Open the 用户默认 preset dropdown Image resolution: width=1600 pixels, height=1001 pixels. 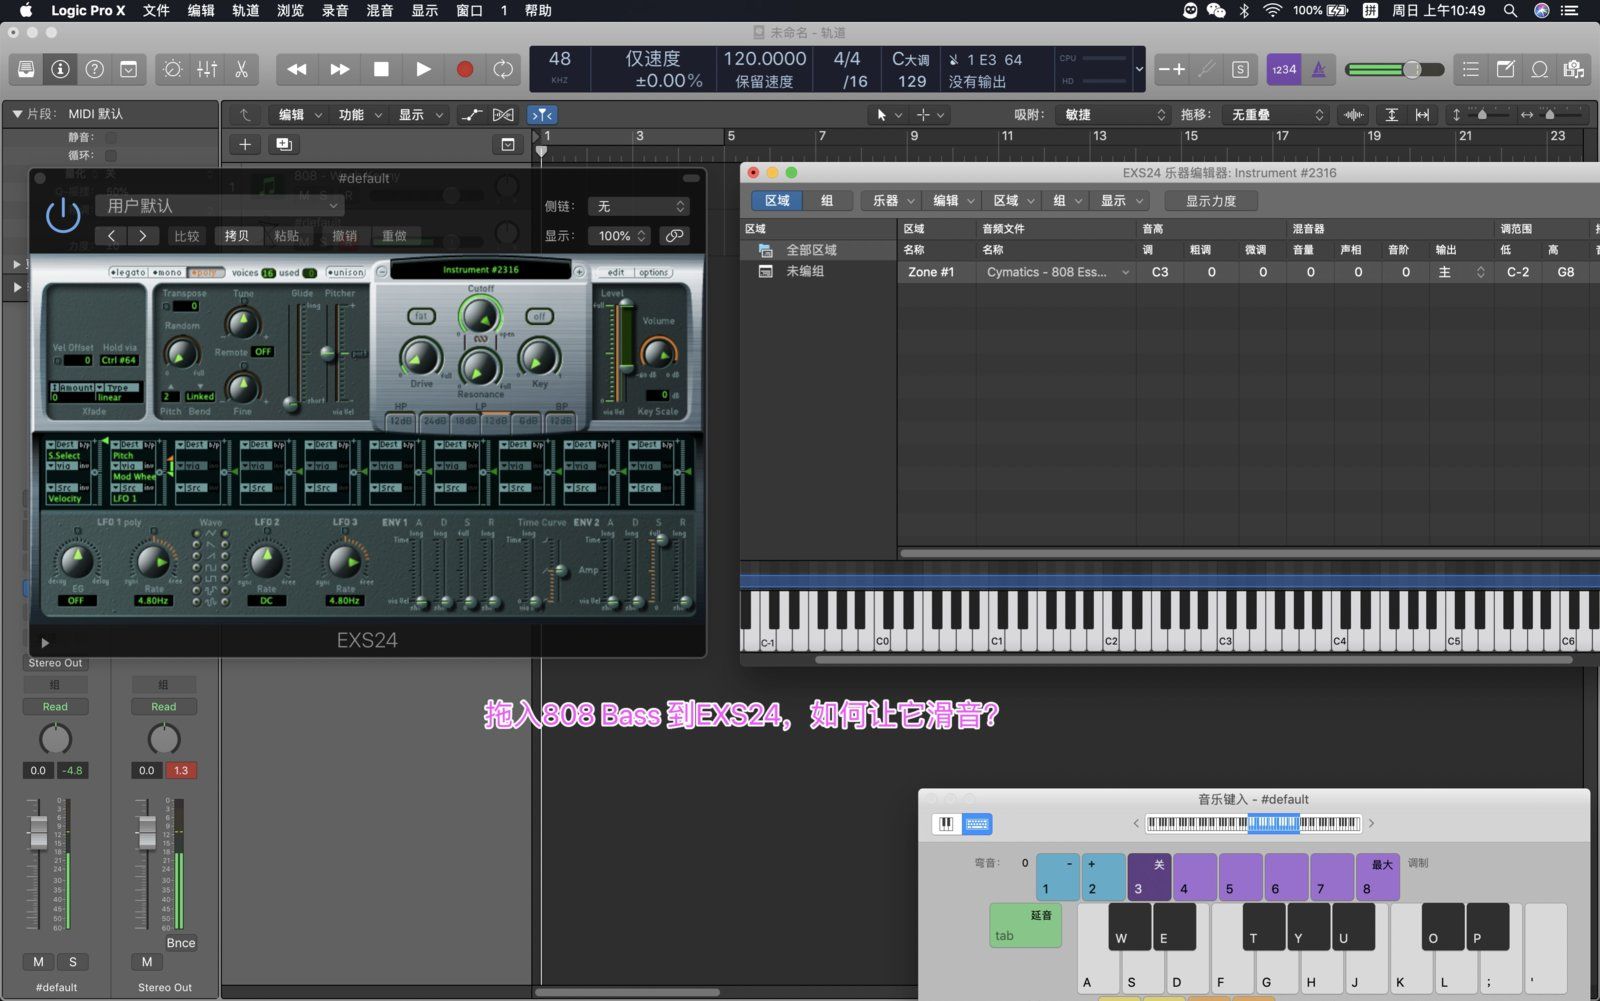pos(220,206)
